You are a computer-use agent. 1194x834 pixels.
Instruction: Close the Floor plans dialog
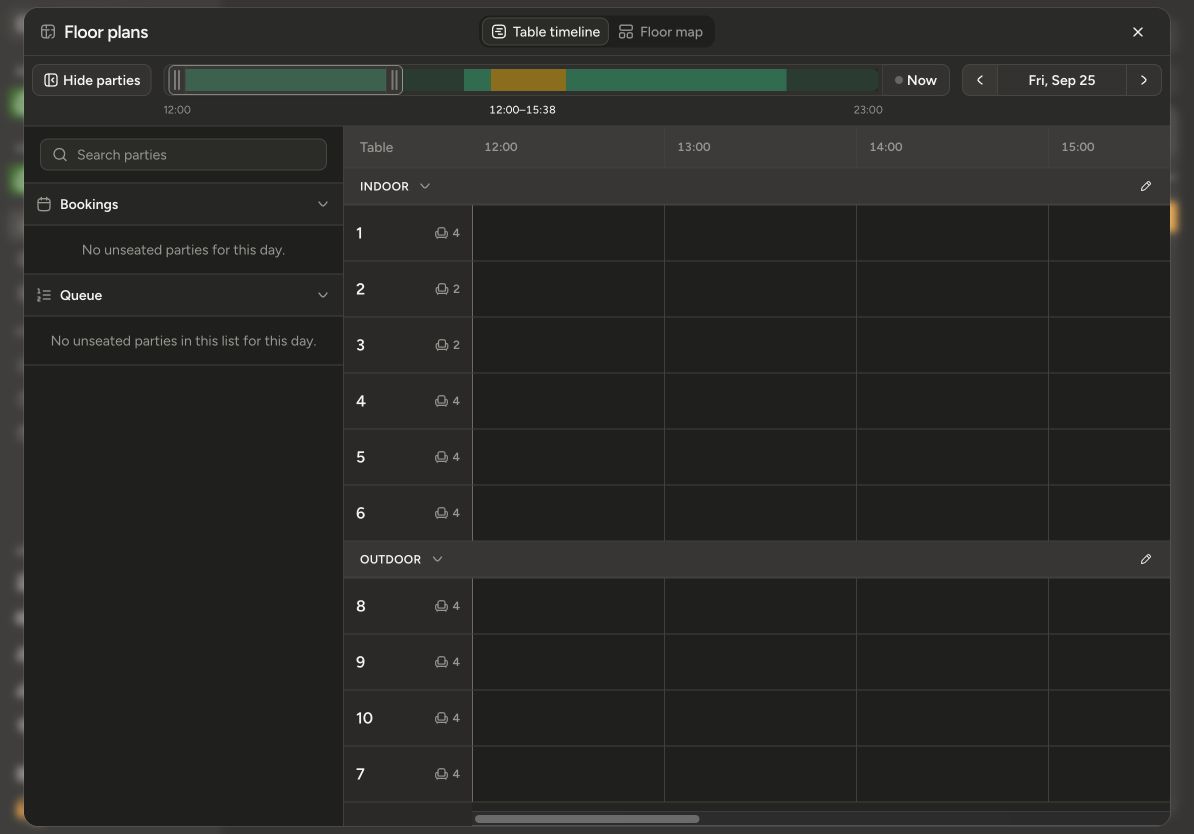[1138, 32]
